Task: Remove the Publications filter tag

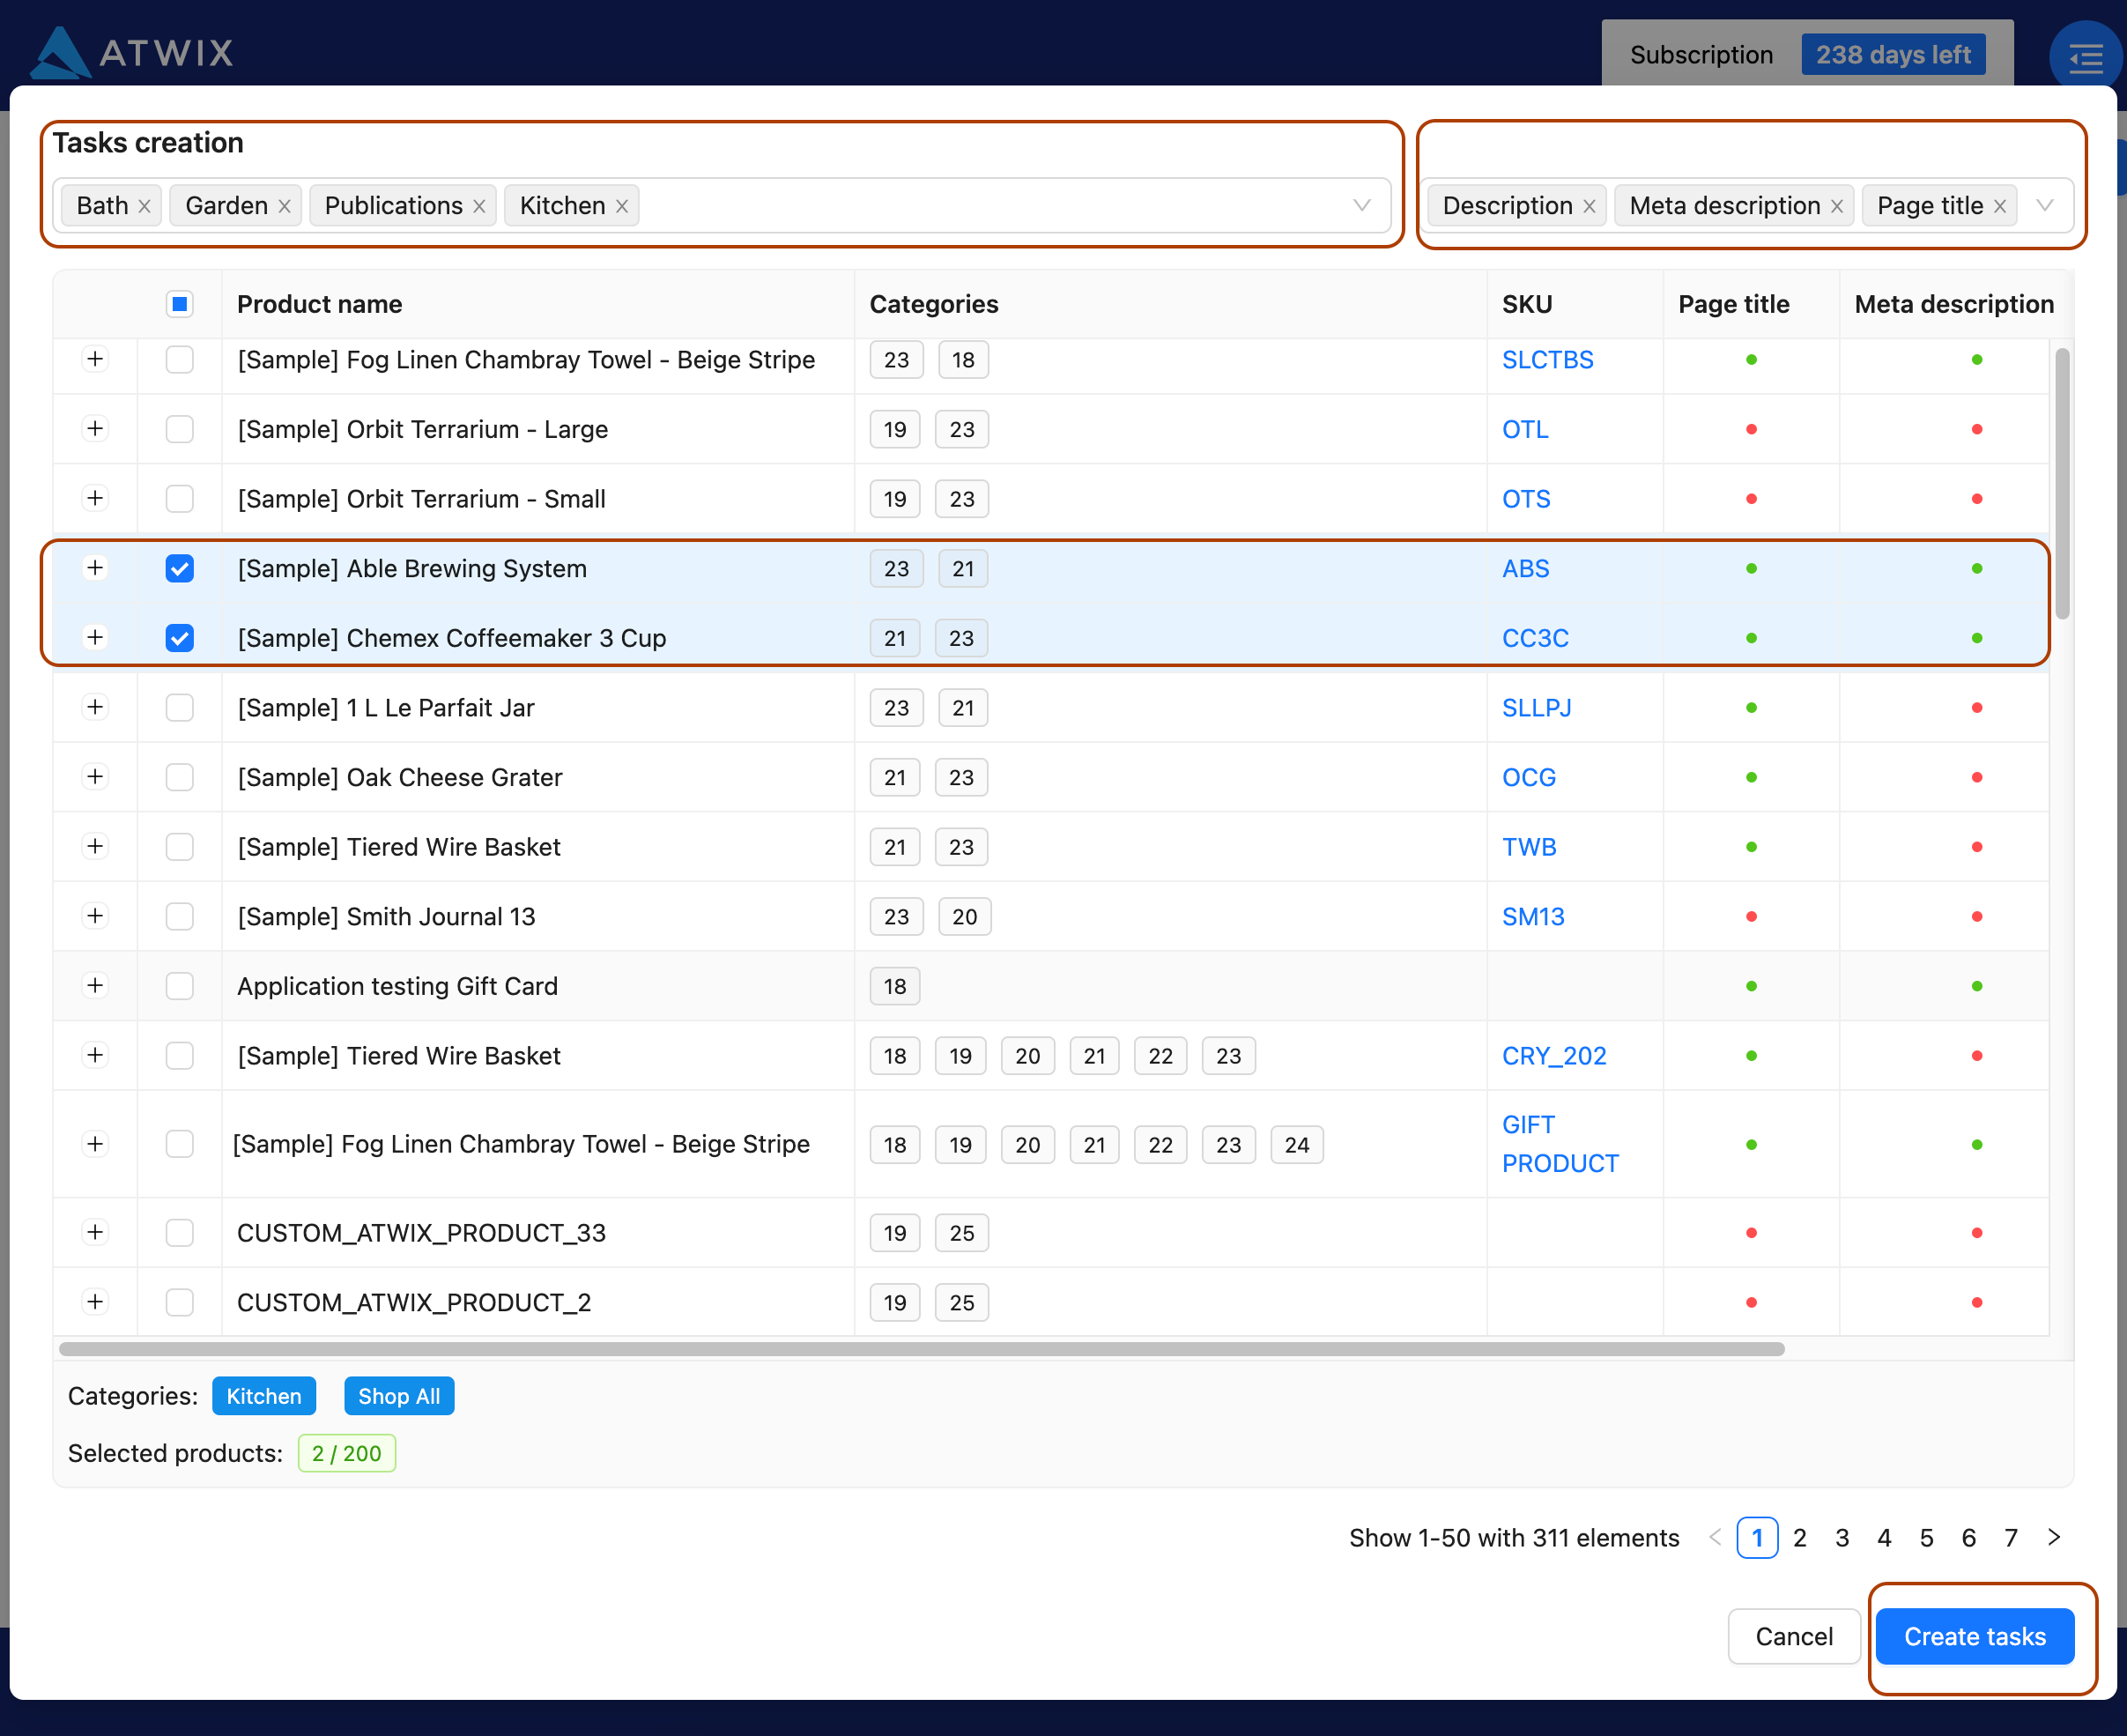Action: 479,205
